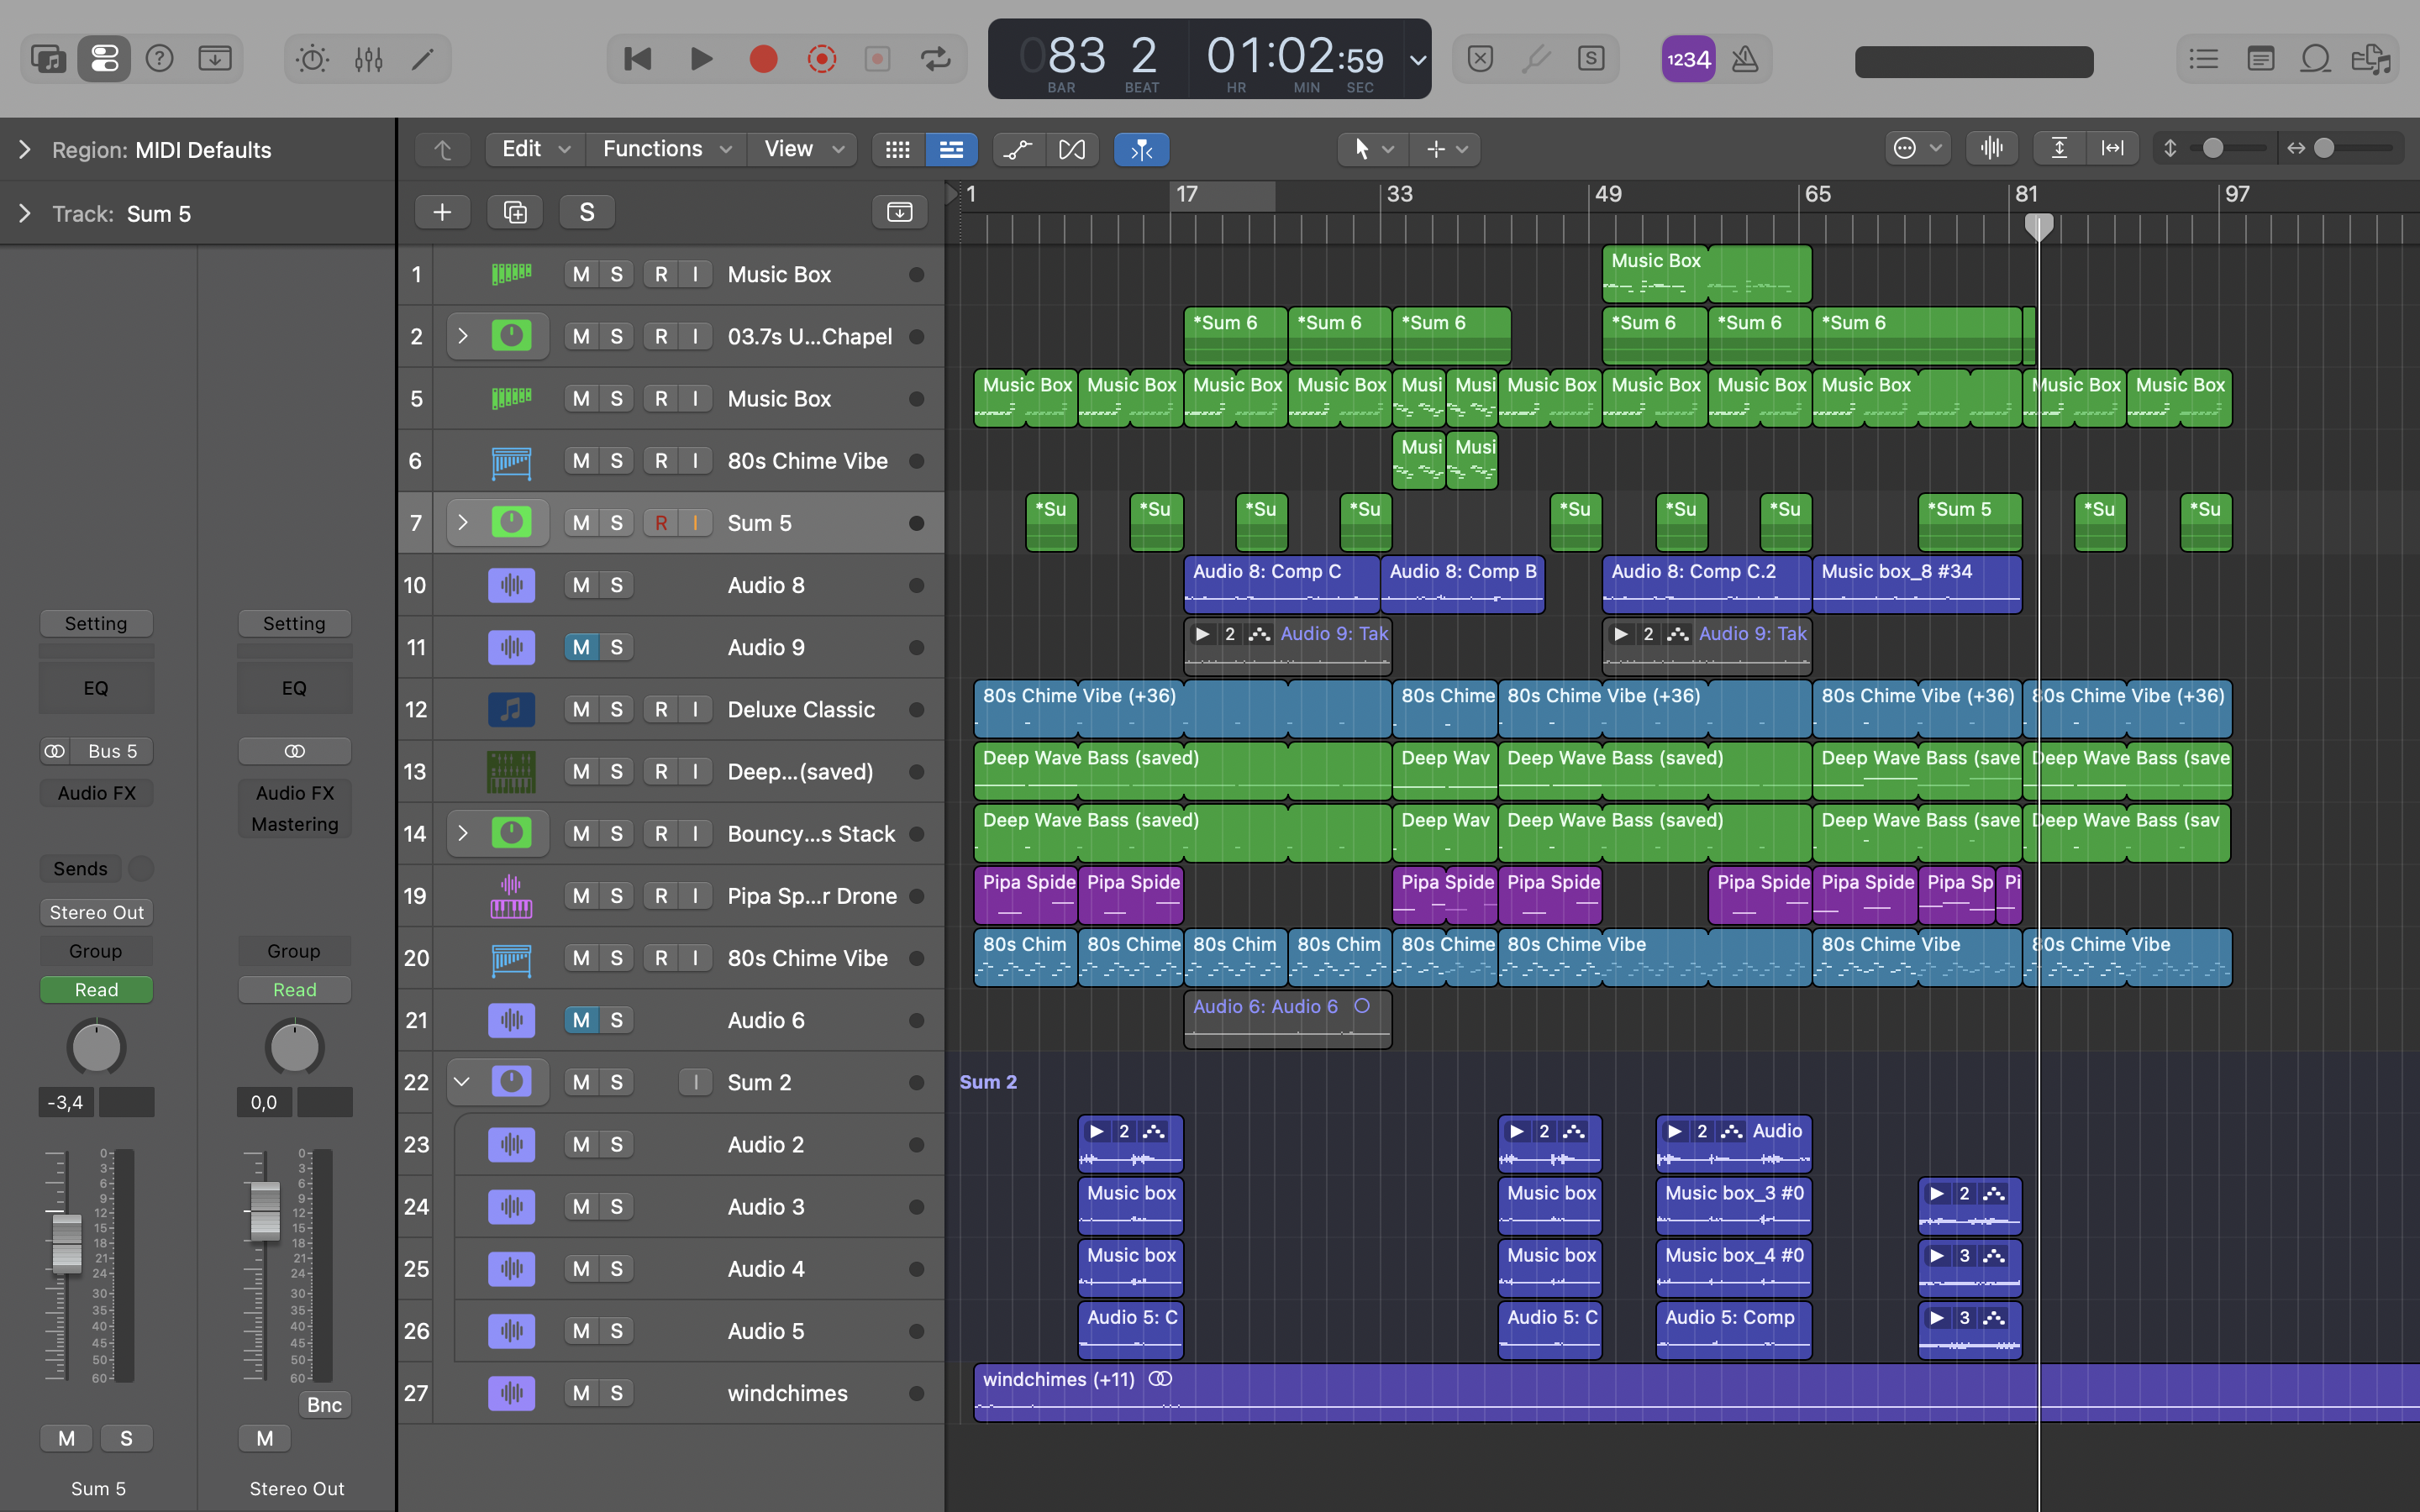Mute the Audio 8 track
The height and width of the screenshot is (1512, 2420).
tap(581, 585)
